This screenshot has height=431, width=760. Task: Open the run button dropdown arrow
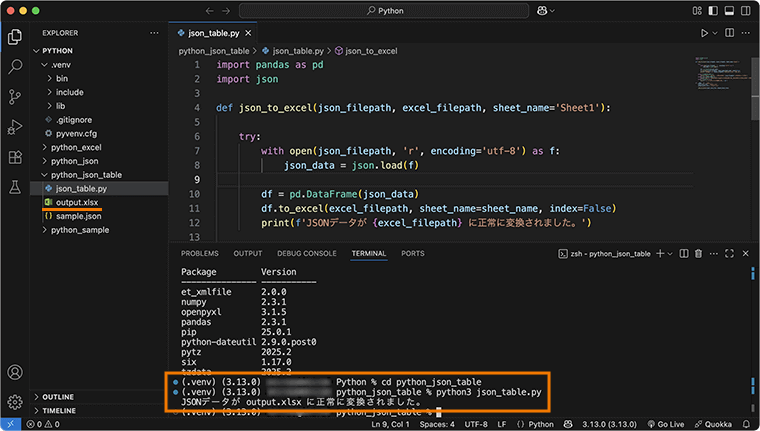(x=714, y=33)
